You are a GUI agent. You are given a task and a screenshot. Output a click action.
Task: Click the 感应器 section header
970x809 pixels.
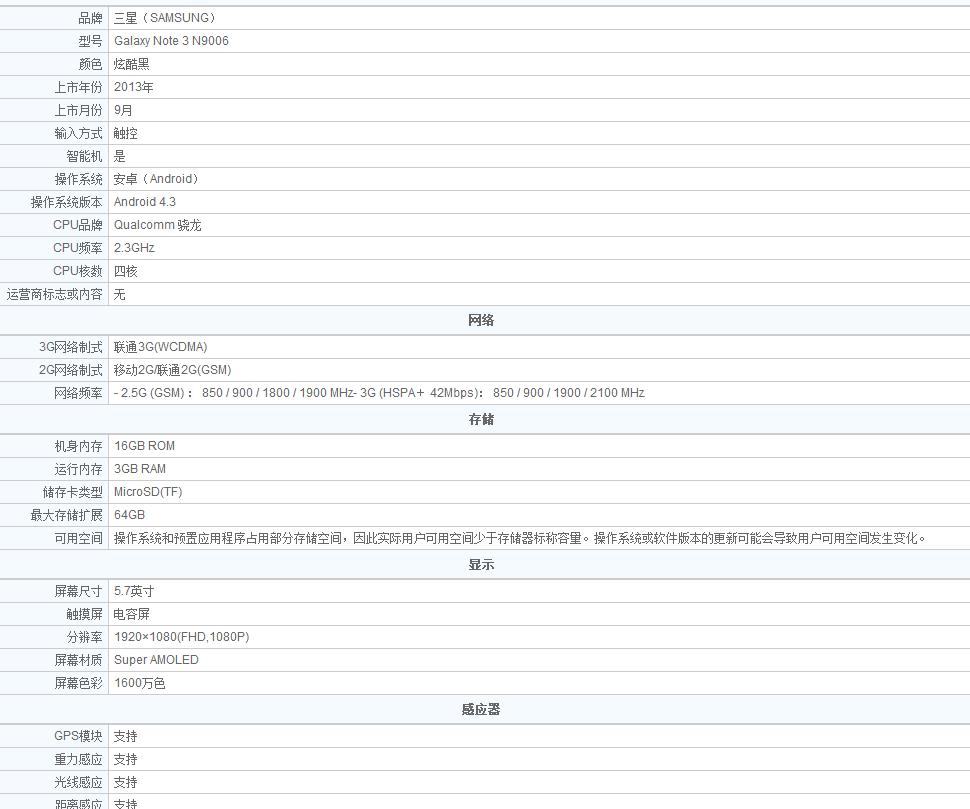[x=481, y=709]
